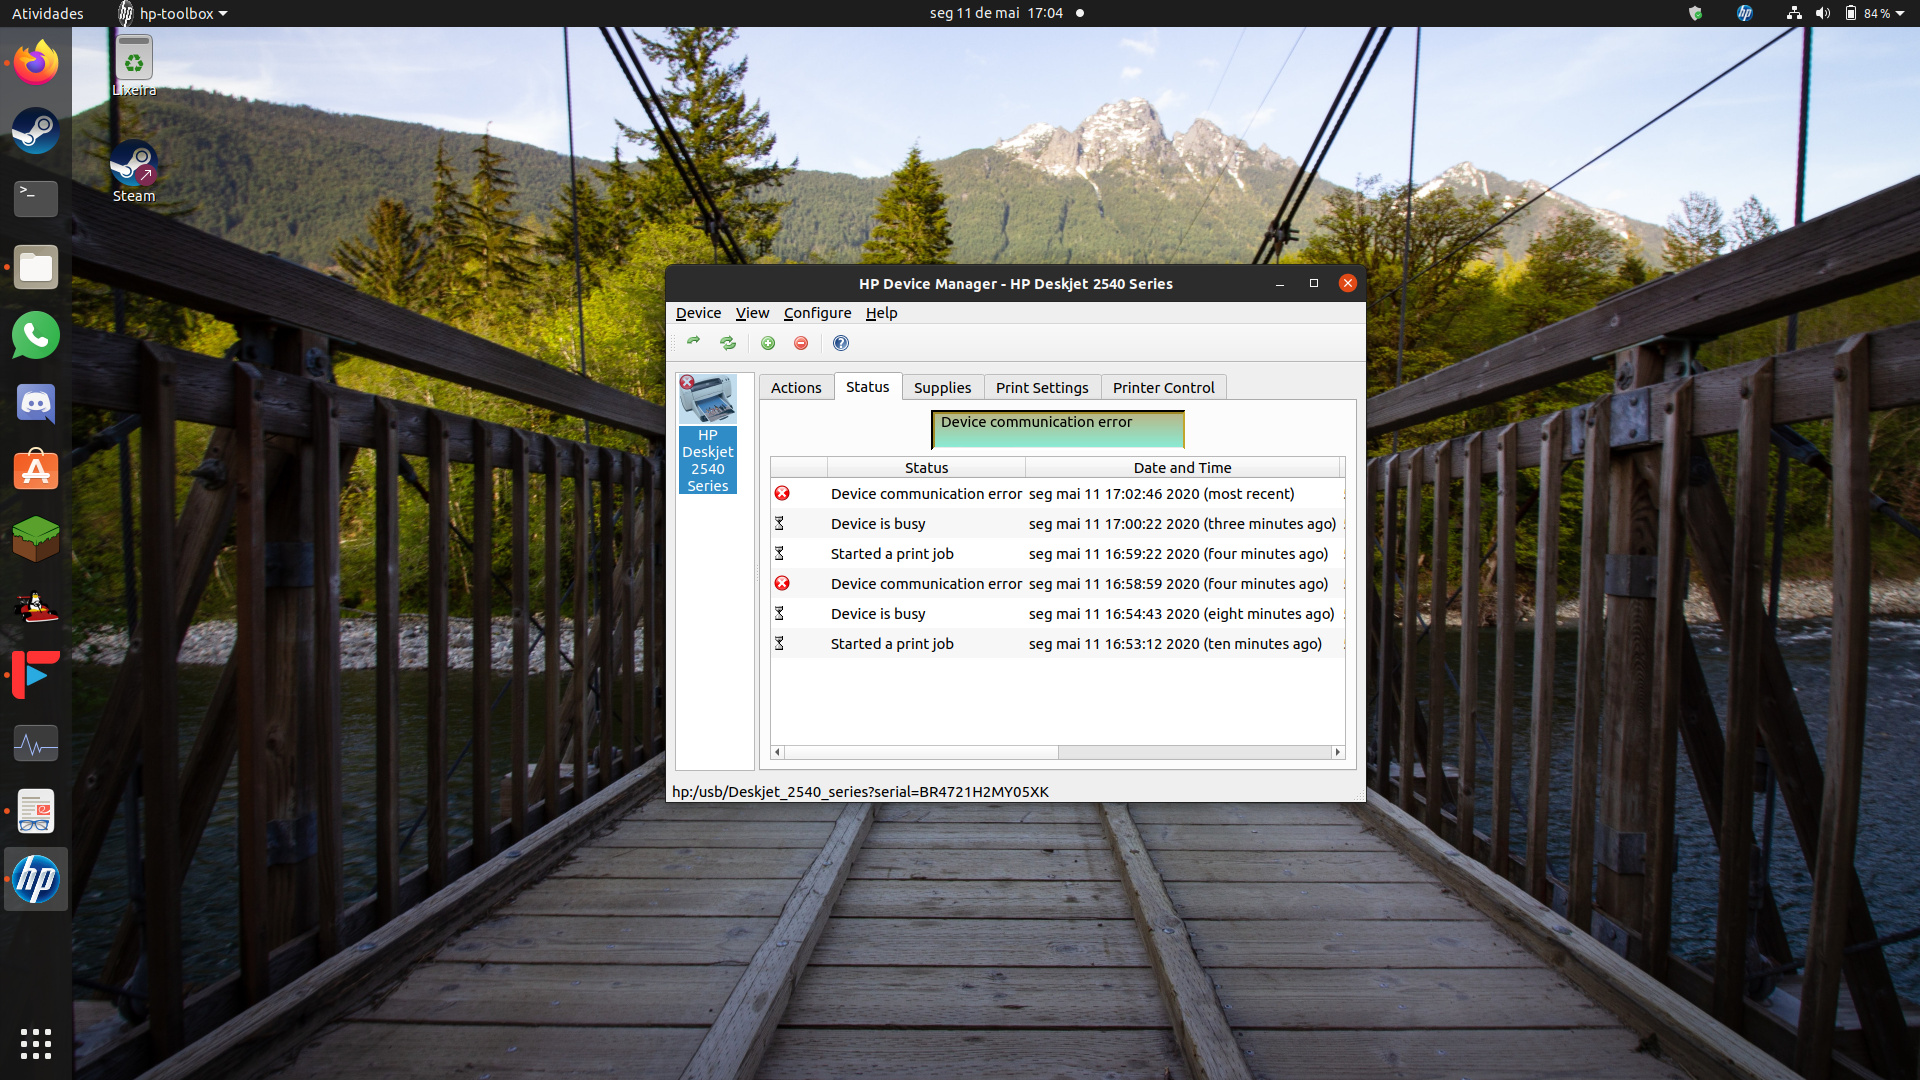Switch to the Supplies tab
The image size is (1920, 1080).
pos(942,387)
